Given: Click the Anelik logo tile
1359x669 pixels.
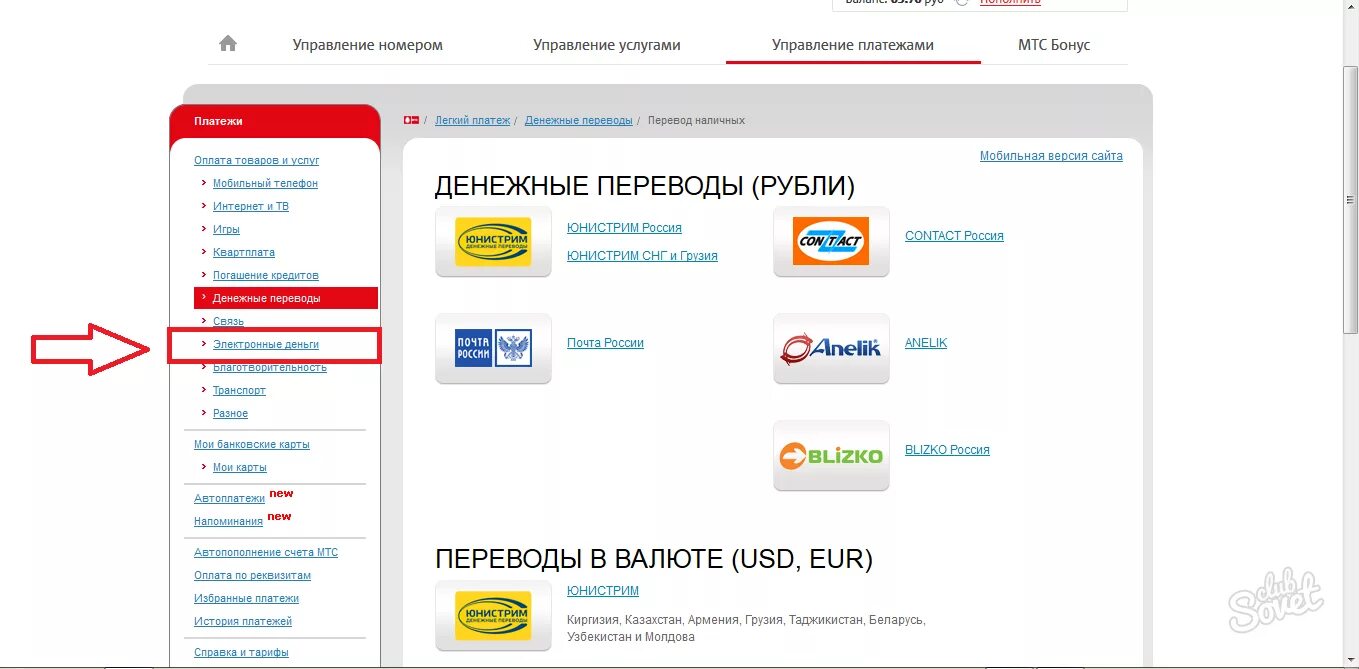Looking at the screenshot, I should click(x=831, y=349).
